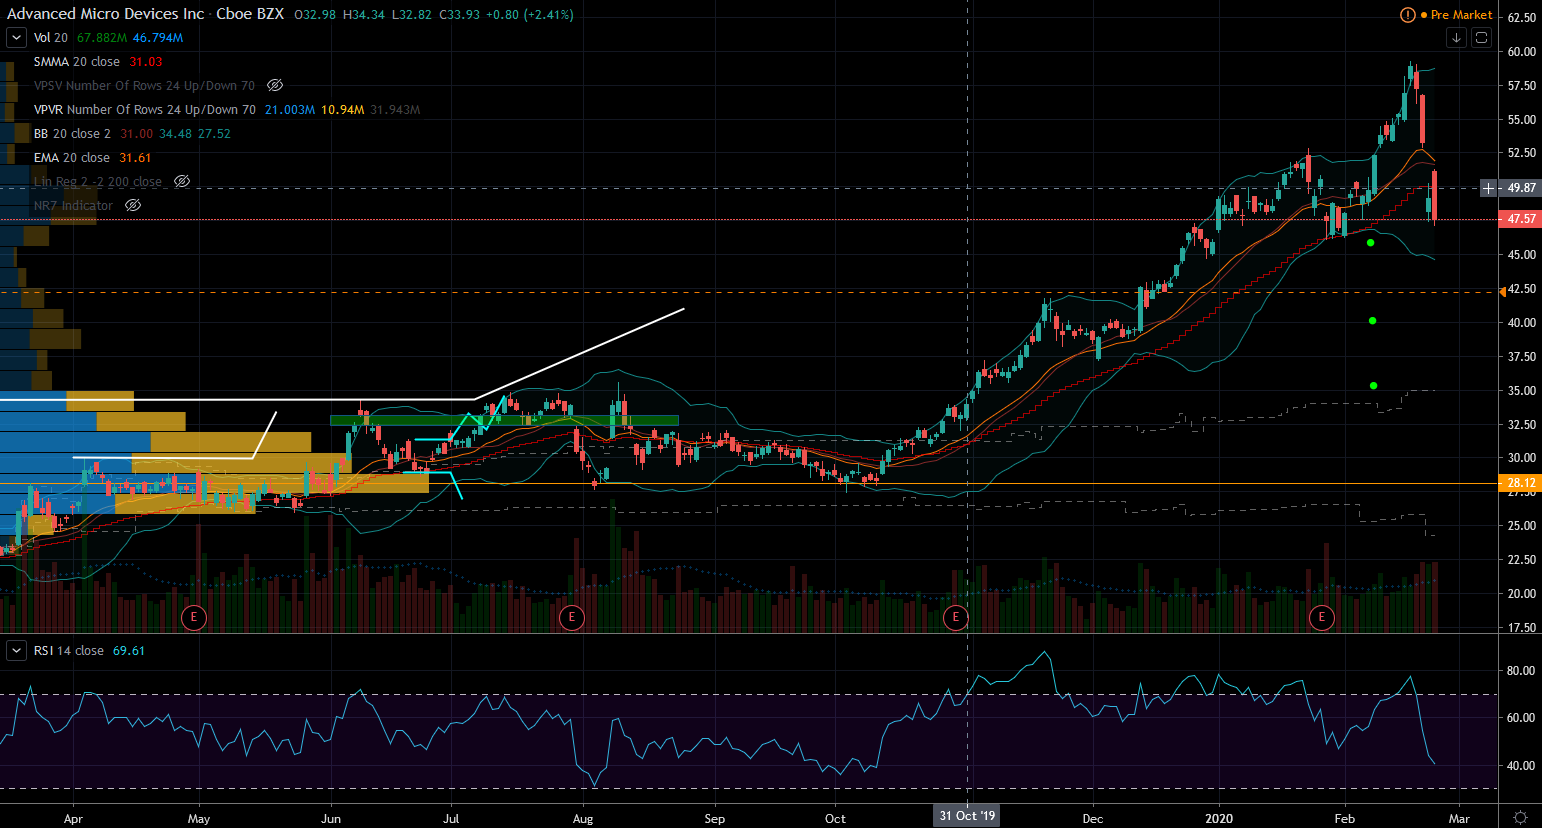Screen dimensions: 1542x828
Task: Select the BB 20 close 2 indicator
Action: [x=73, y=134]
